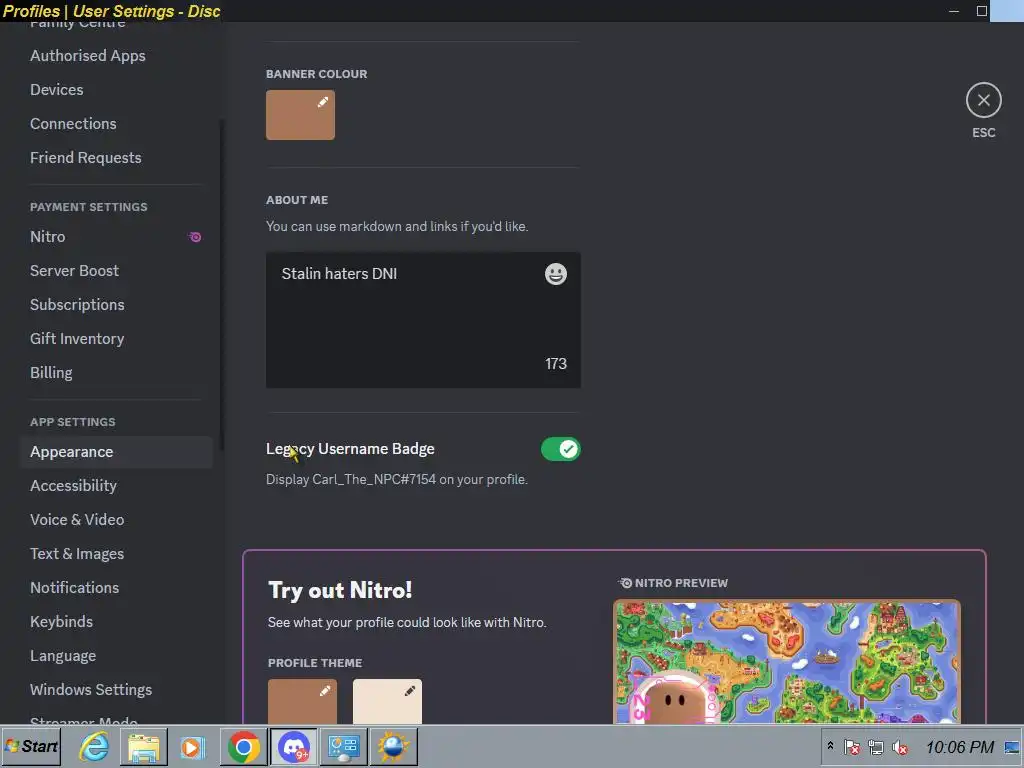Open file explorer folder on taskbar
This screenshot has height=768, width=1024.
[144, 746]
